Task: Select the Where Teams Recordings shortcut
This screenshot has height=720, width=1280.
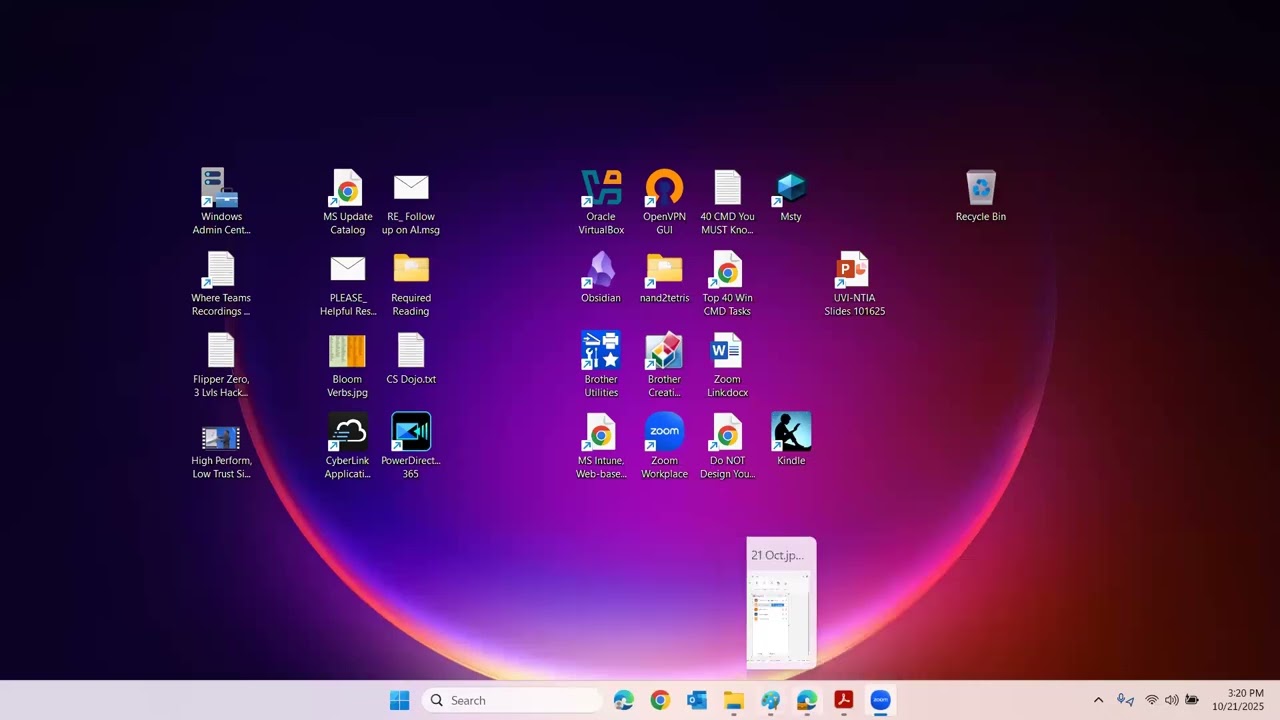Action: (x=221, y=284)
